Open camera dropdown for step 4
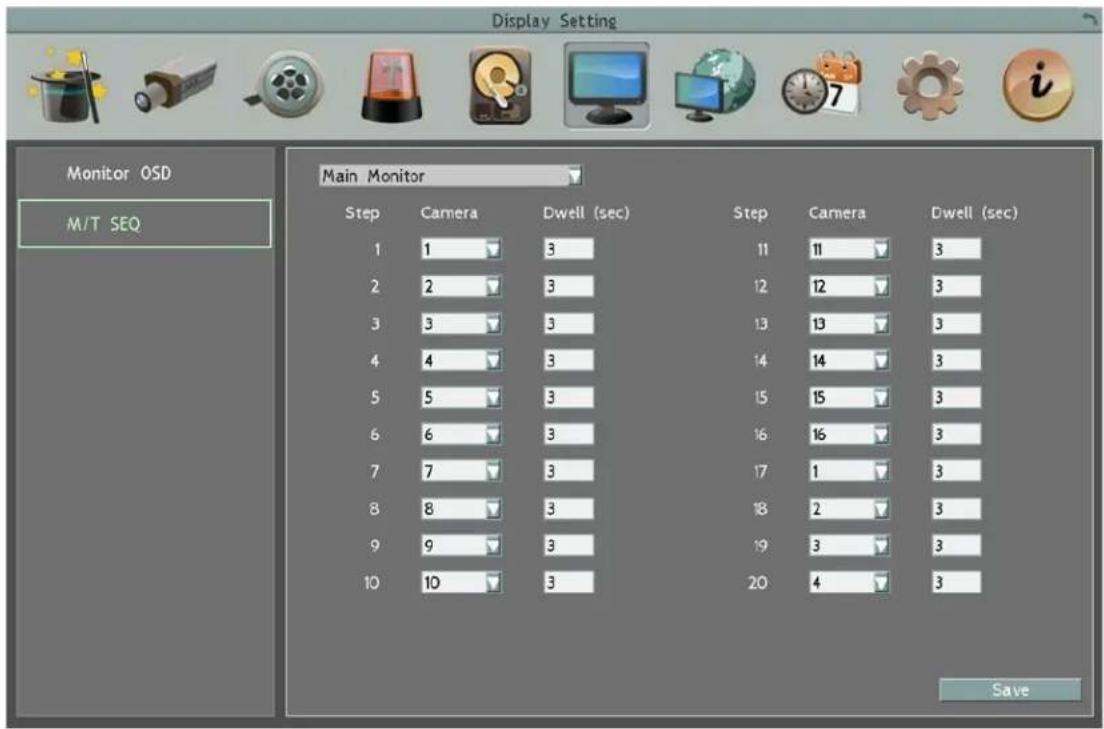 [461, 360]
